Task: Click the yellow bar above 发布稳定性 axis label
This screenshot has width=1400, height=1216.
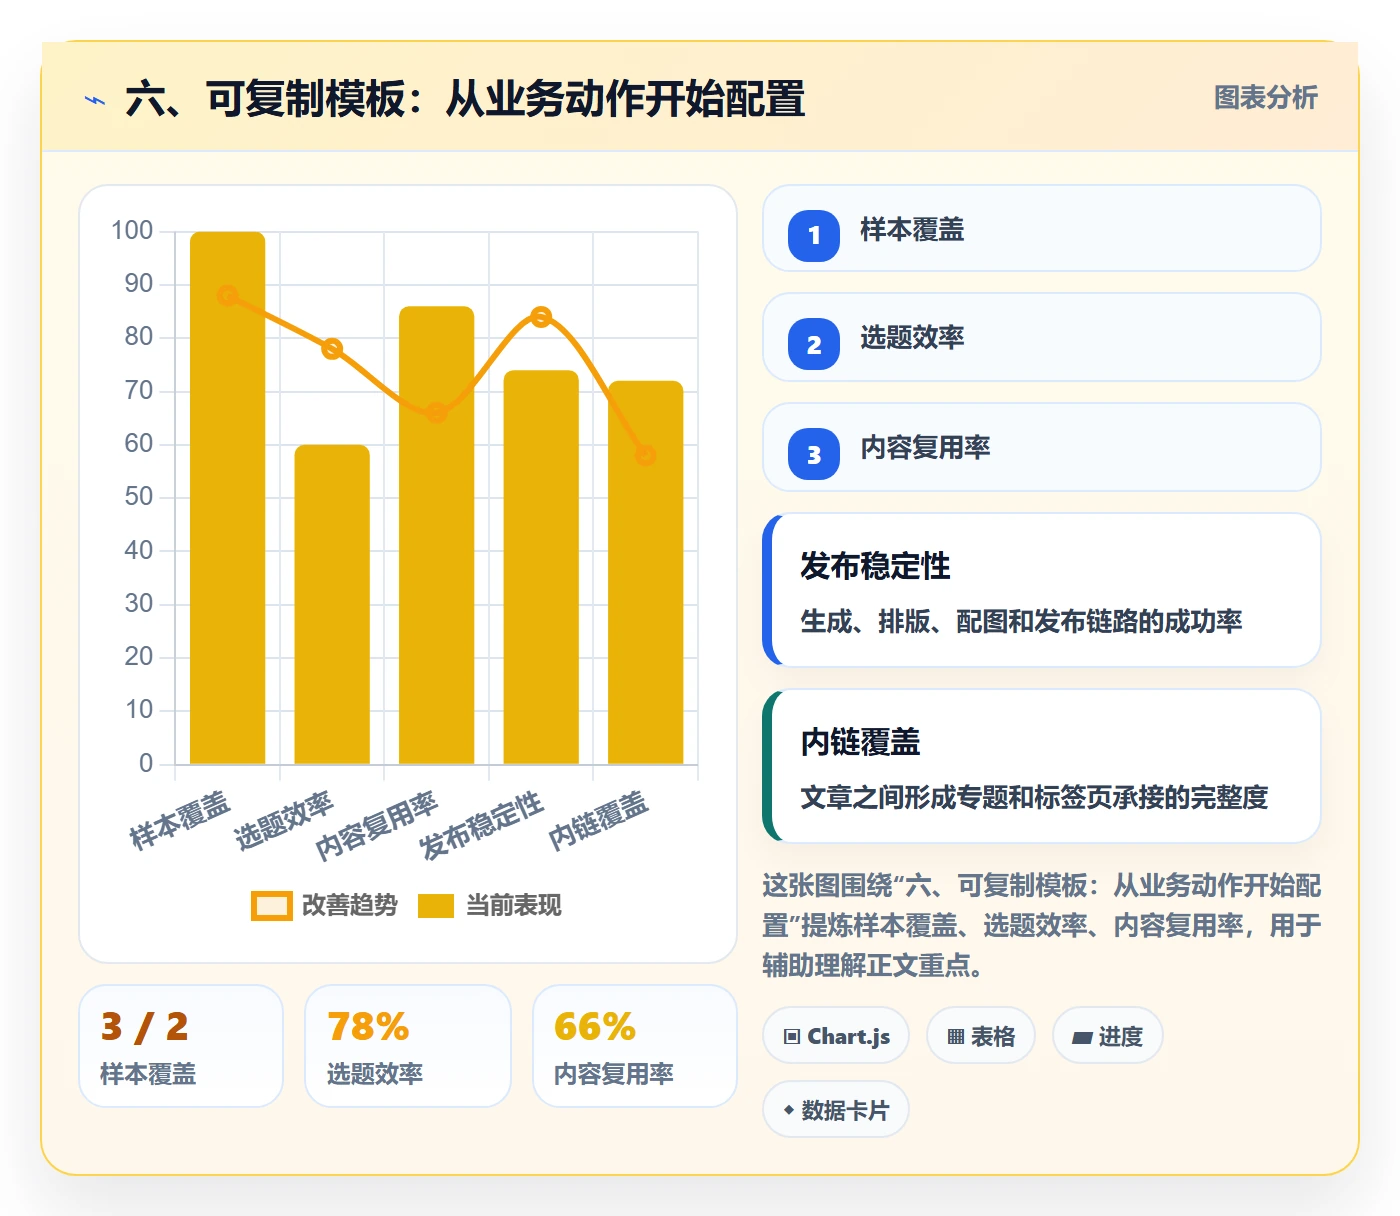Action: [541, 567]
